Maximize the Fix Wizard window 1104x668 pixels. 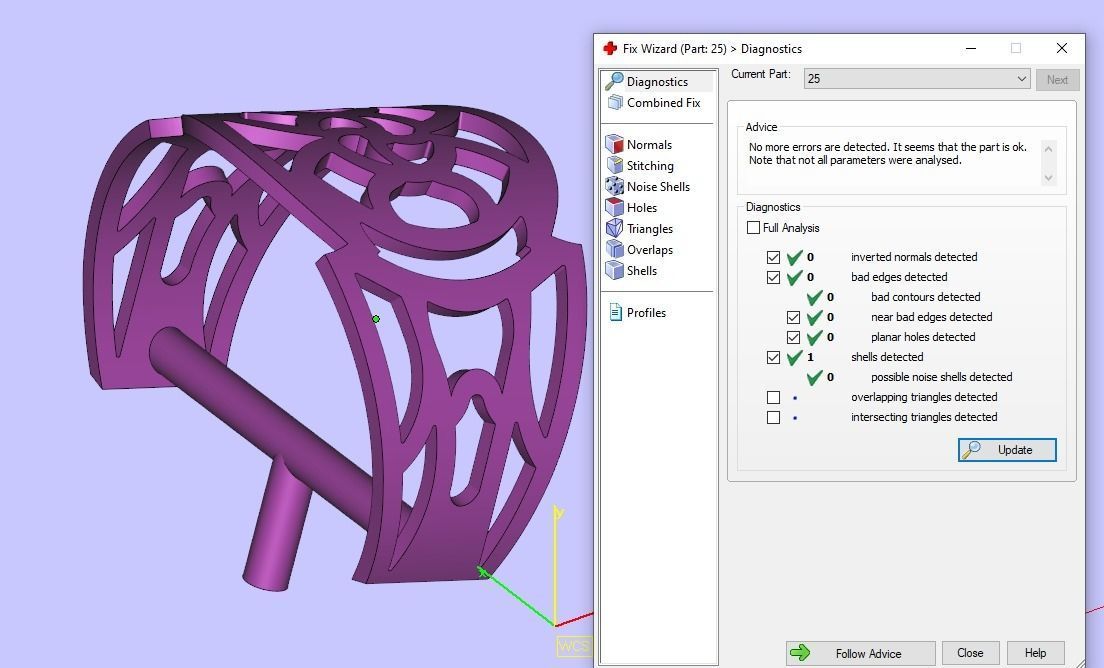(1015, 48)
